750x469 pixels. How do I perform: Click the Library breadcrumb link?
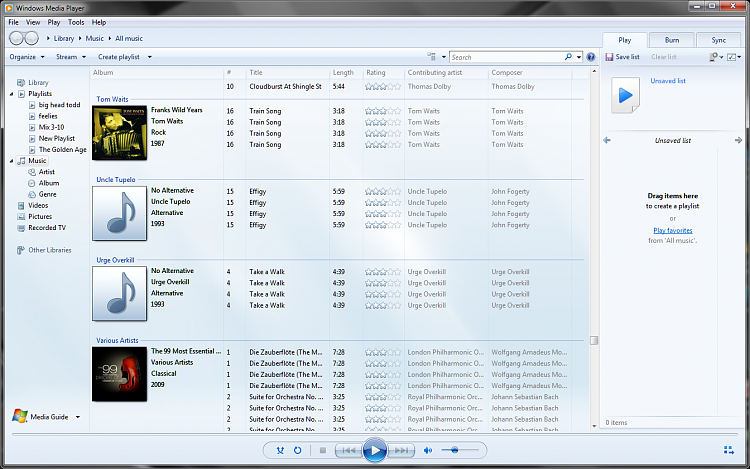point(64,38)
